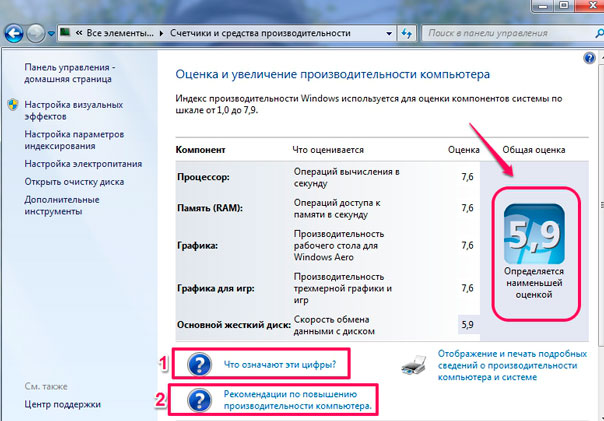Screen dimensions: 604x421
Task: Open 'Рекомендации по повышению производительности компьютера' link
Action: pos(298,400)
